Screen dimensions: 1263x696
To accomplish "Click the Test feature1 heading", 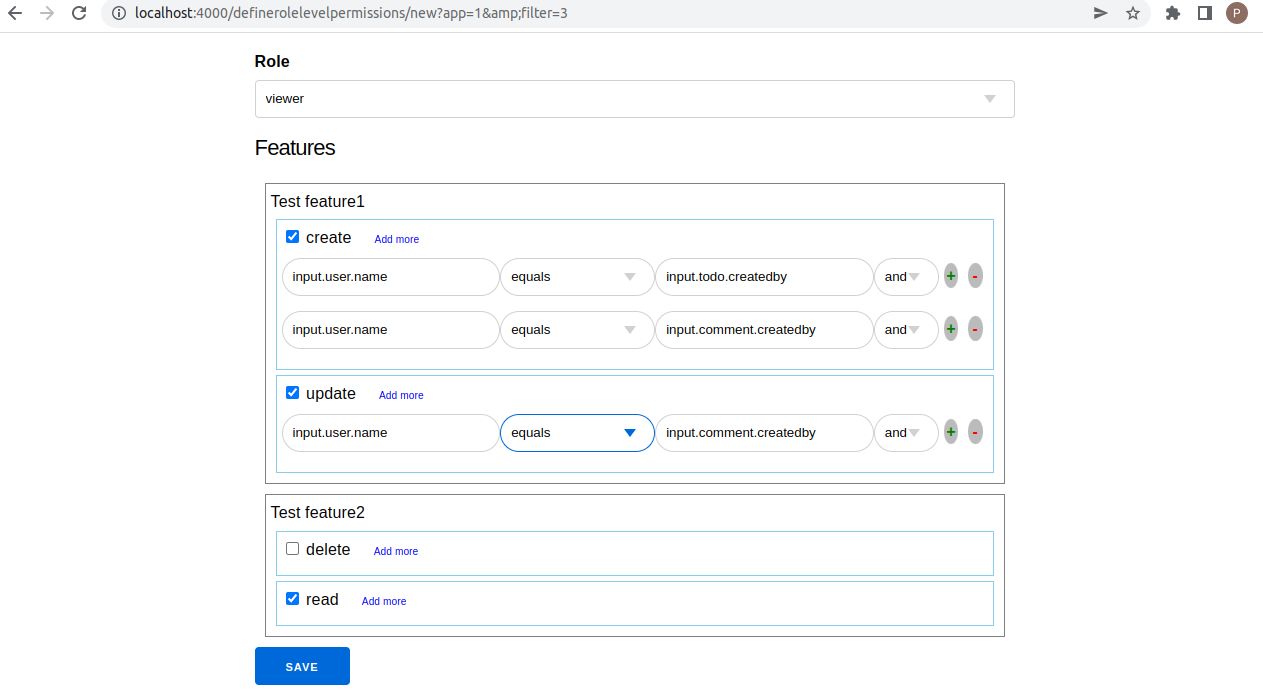I will pyautogui.click(x=318, y=201).
